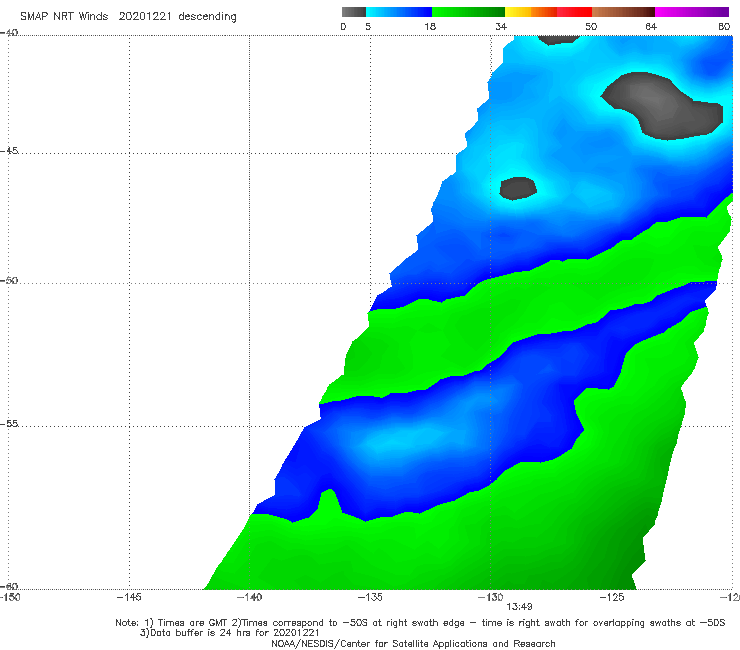Click the blue segment of the wind color bar
Viewport: 740px width, 650px height.
click(x=399, y=12)
